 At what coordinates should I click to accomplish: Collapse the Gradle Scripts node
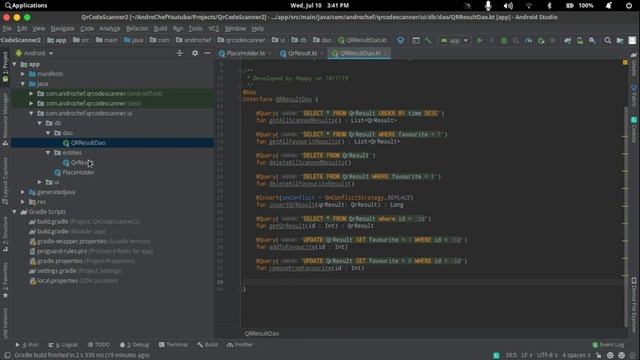[15, 212]
